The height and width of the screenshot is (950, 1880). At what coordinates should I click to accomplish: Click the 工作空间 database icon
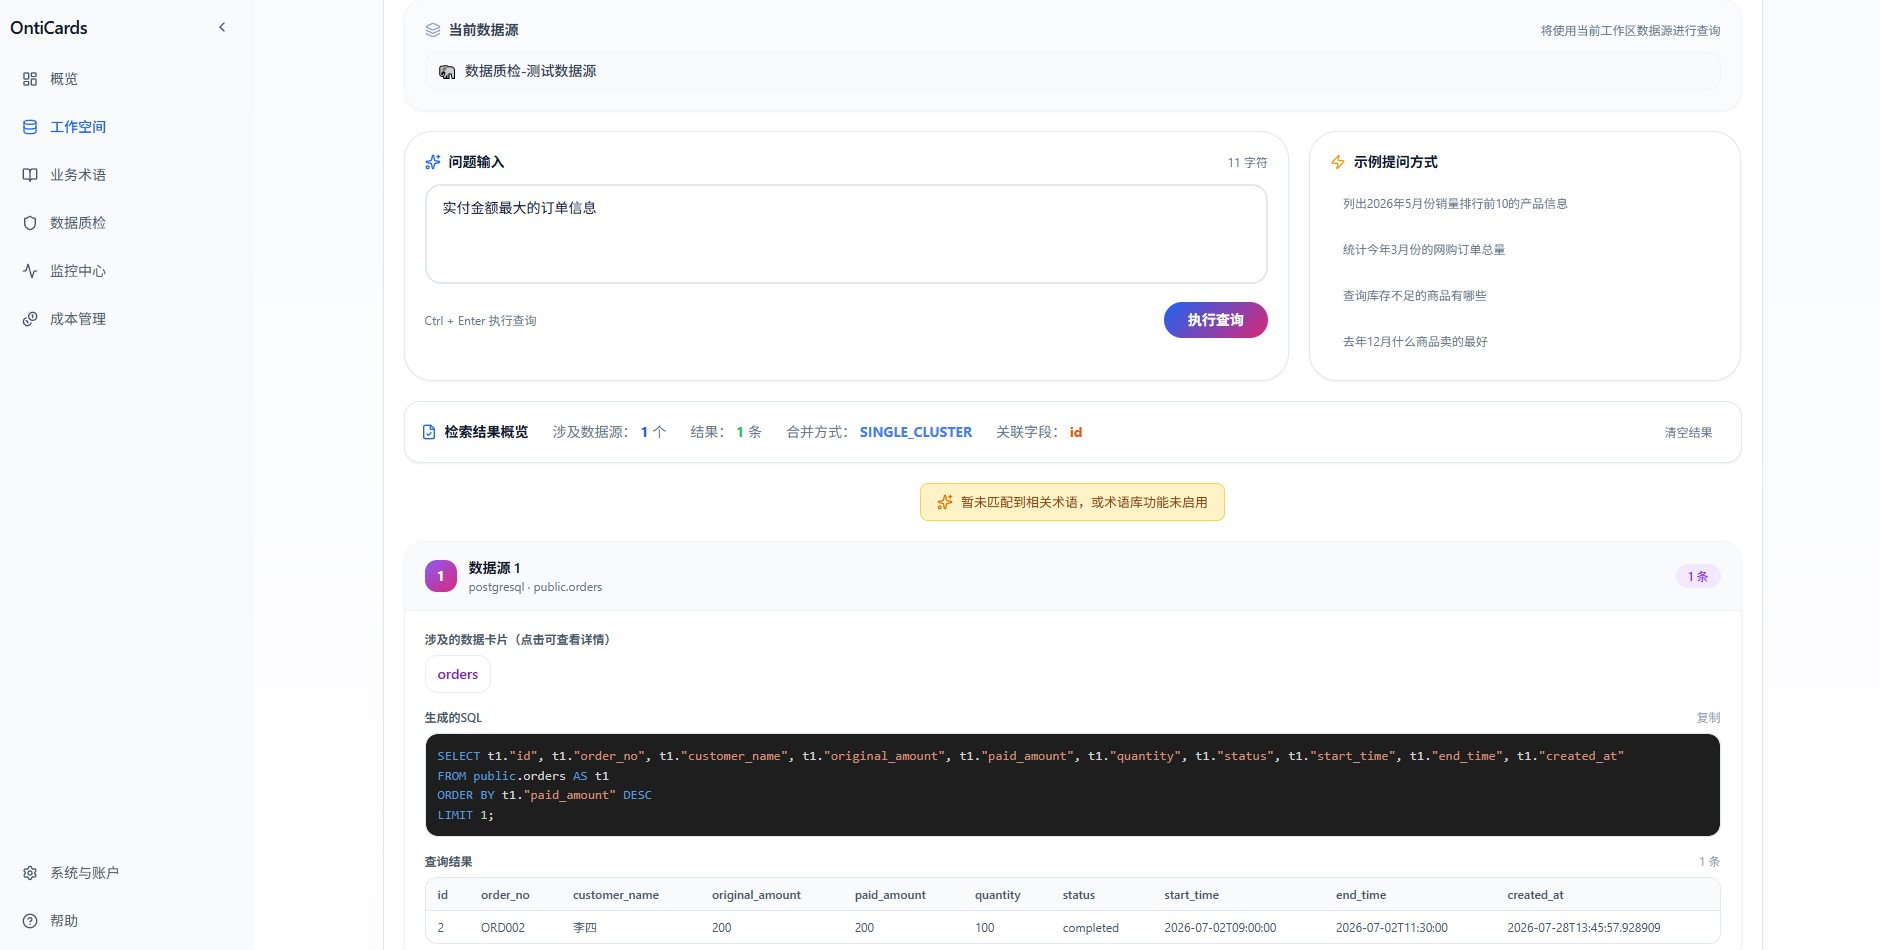click(30, 127)
